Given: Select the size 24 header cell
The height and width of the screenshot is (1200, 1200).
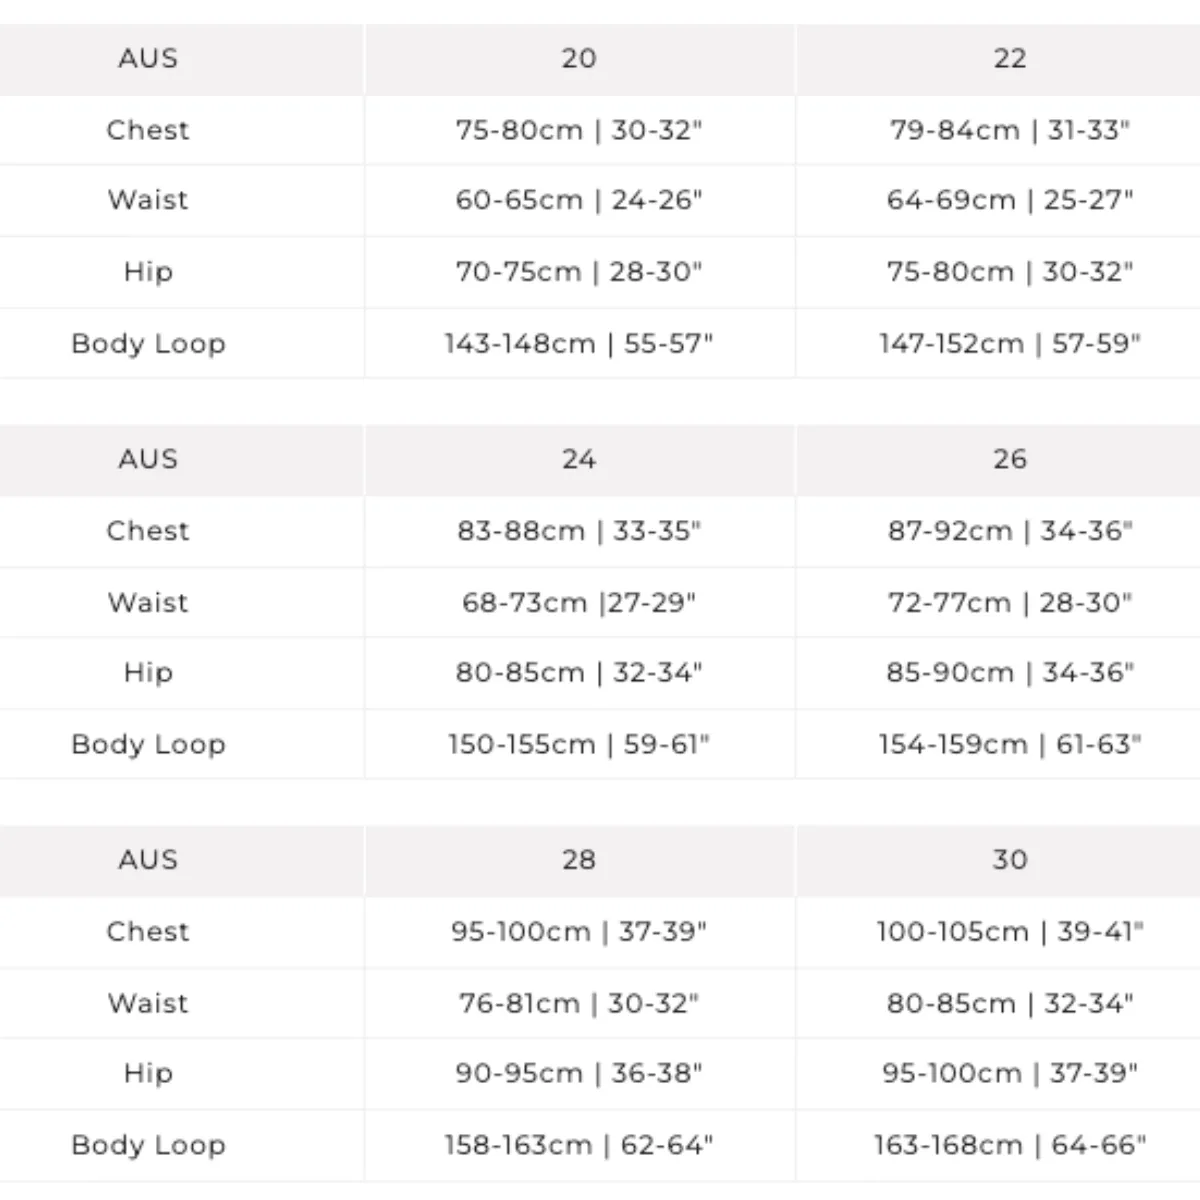Looking at the screenshot, I should pos(579,460).
